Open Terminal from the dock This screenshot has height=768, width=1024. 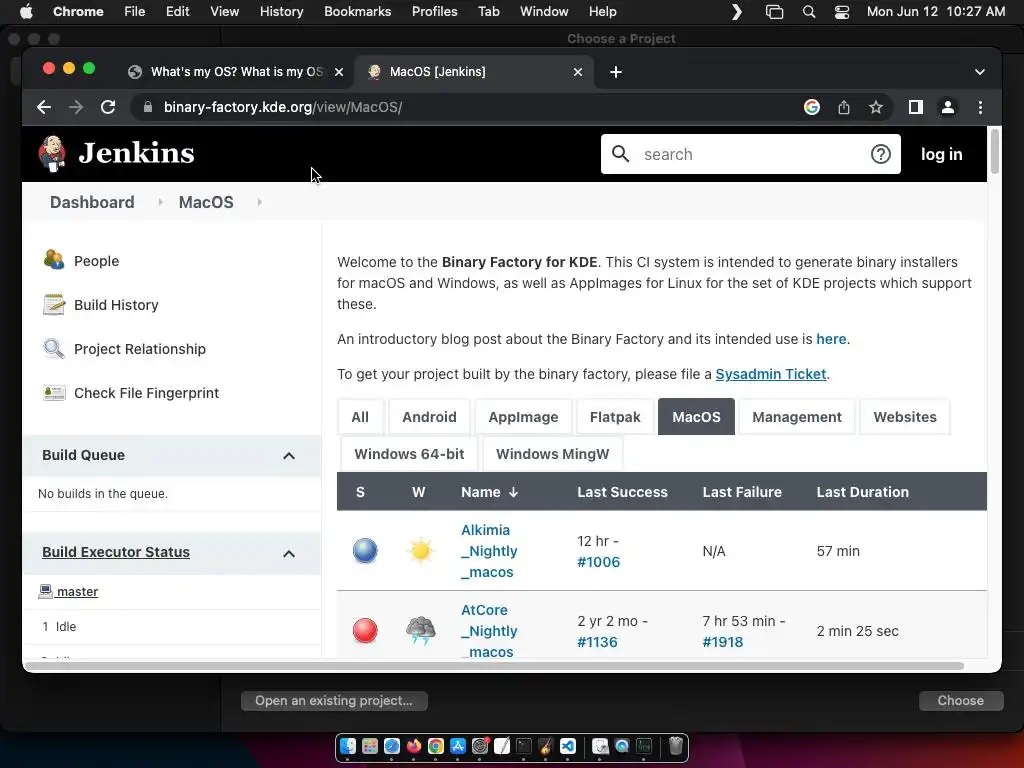point(524,746)
